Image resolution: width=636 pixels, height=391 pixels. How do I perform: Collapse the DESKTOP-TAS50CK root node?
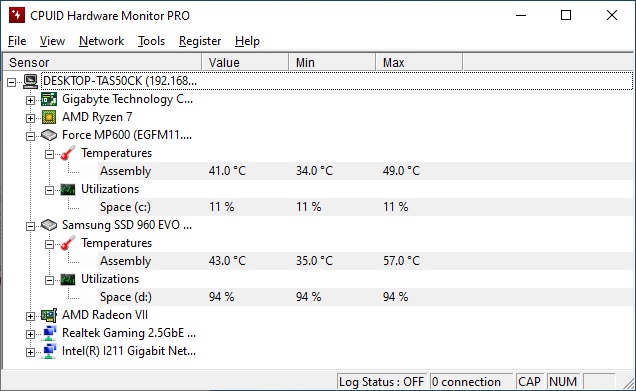coord(11,82)
